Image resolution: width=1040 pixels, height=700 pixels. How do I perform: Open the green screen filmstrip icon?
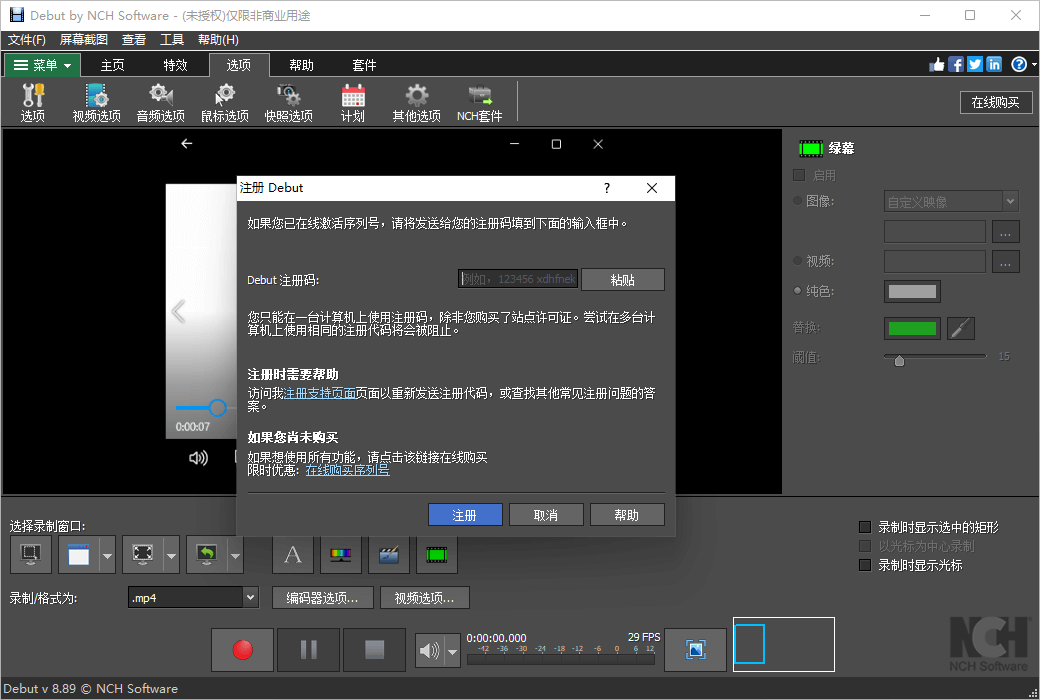click(437, 554)
